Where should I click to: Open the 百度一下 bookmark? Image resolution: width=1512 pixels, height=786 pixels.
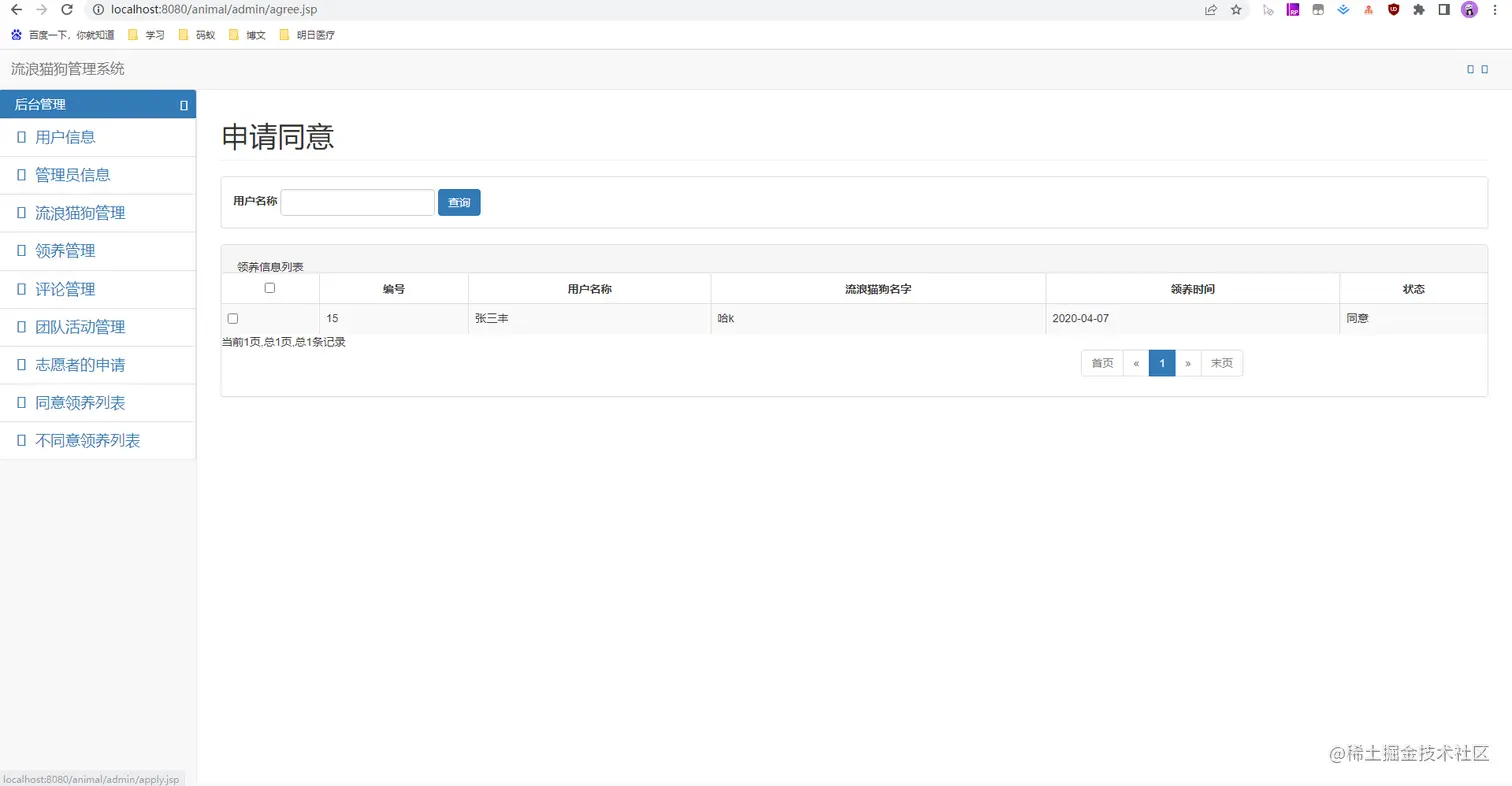(x=62, y=35)
